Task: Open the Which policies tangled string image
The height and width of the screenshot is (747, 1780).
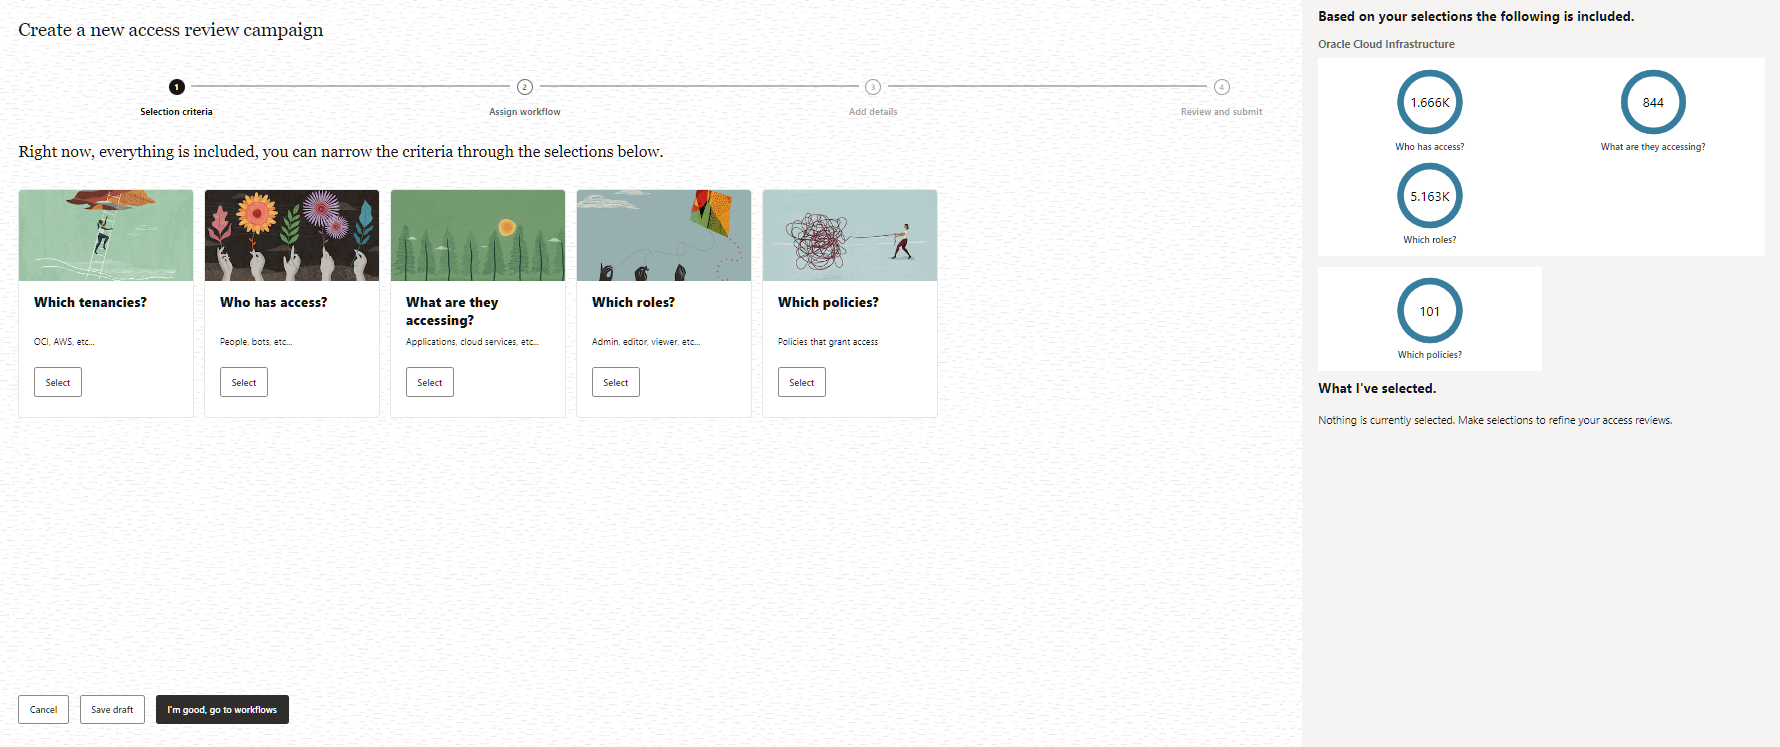Action: [850, 235]
